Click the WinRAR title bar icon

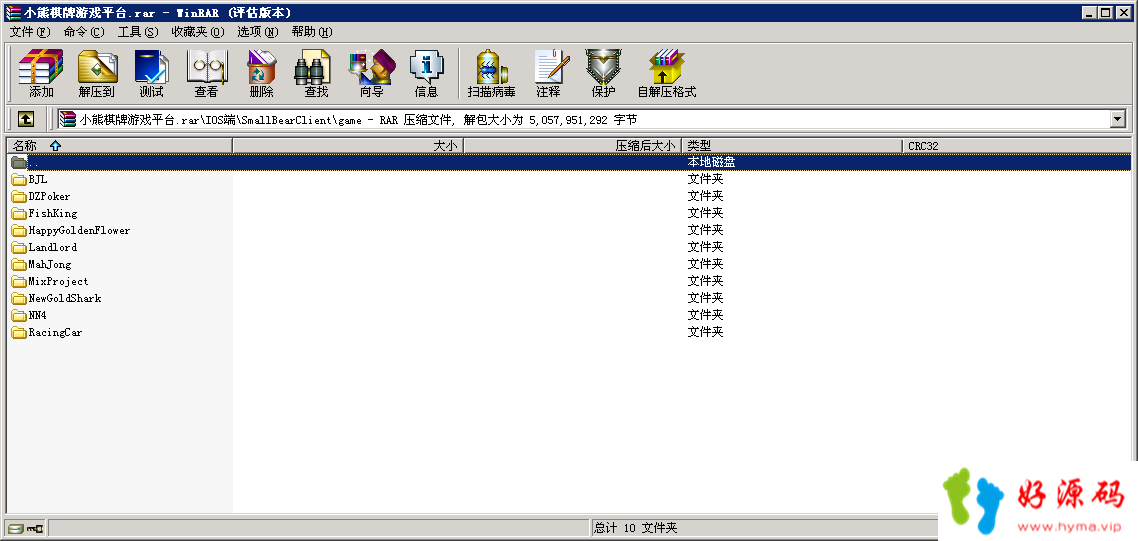click(12, 12)
